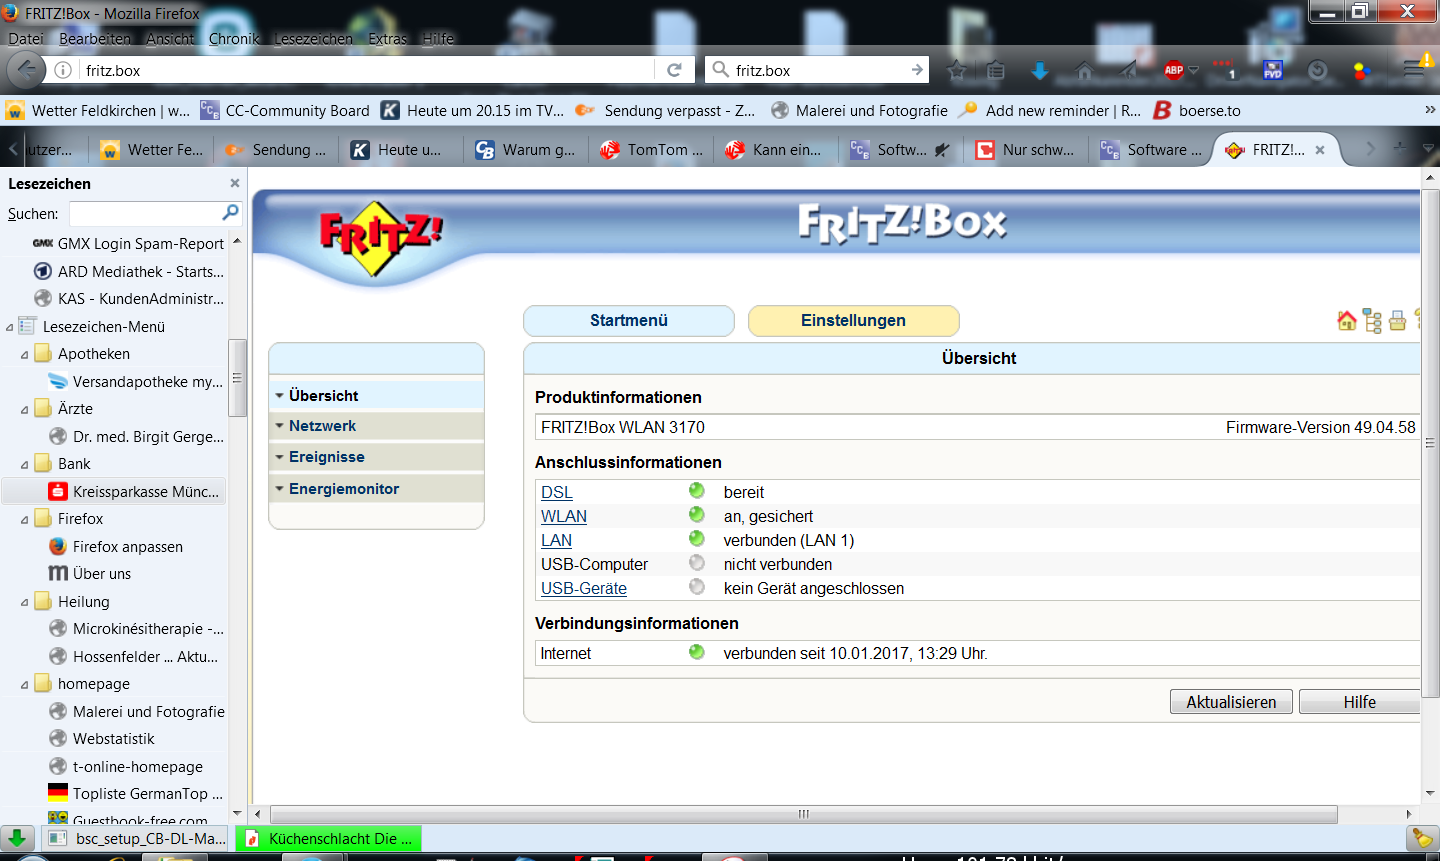Screen dimensions: 1440x861
Task: Open the downloads blue arrow icon
Action: pyautogui.click(x=1040, y=70)
